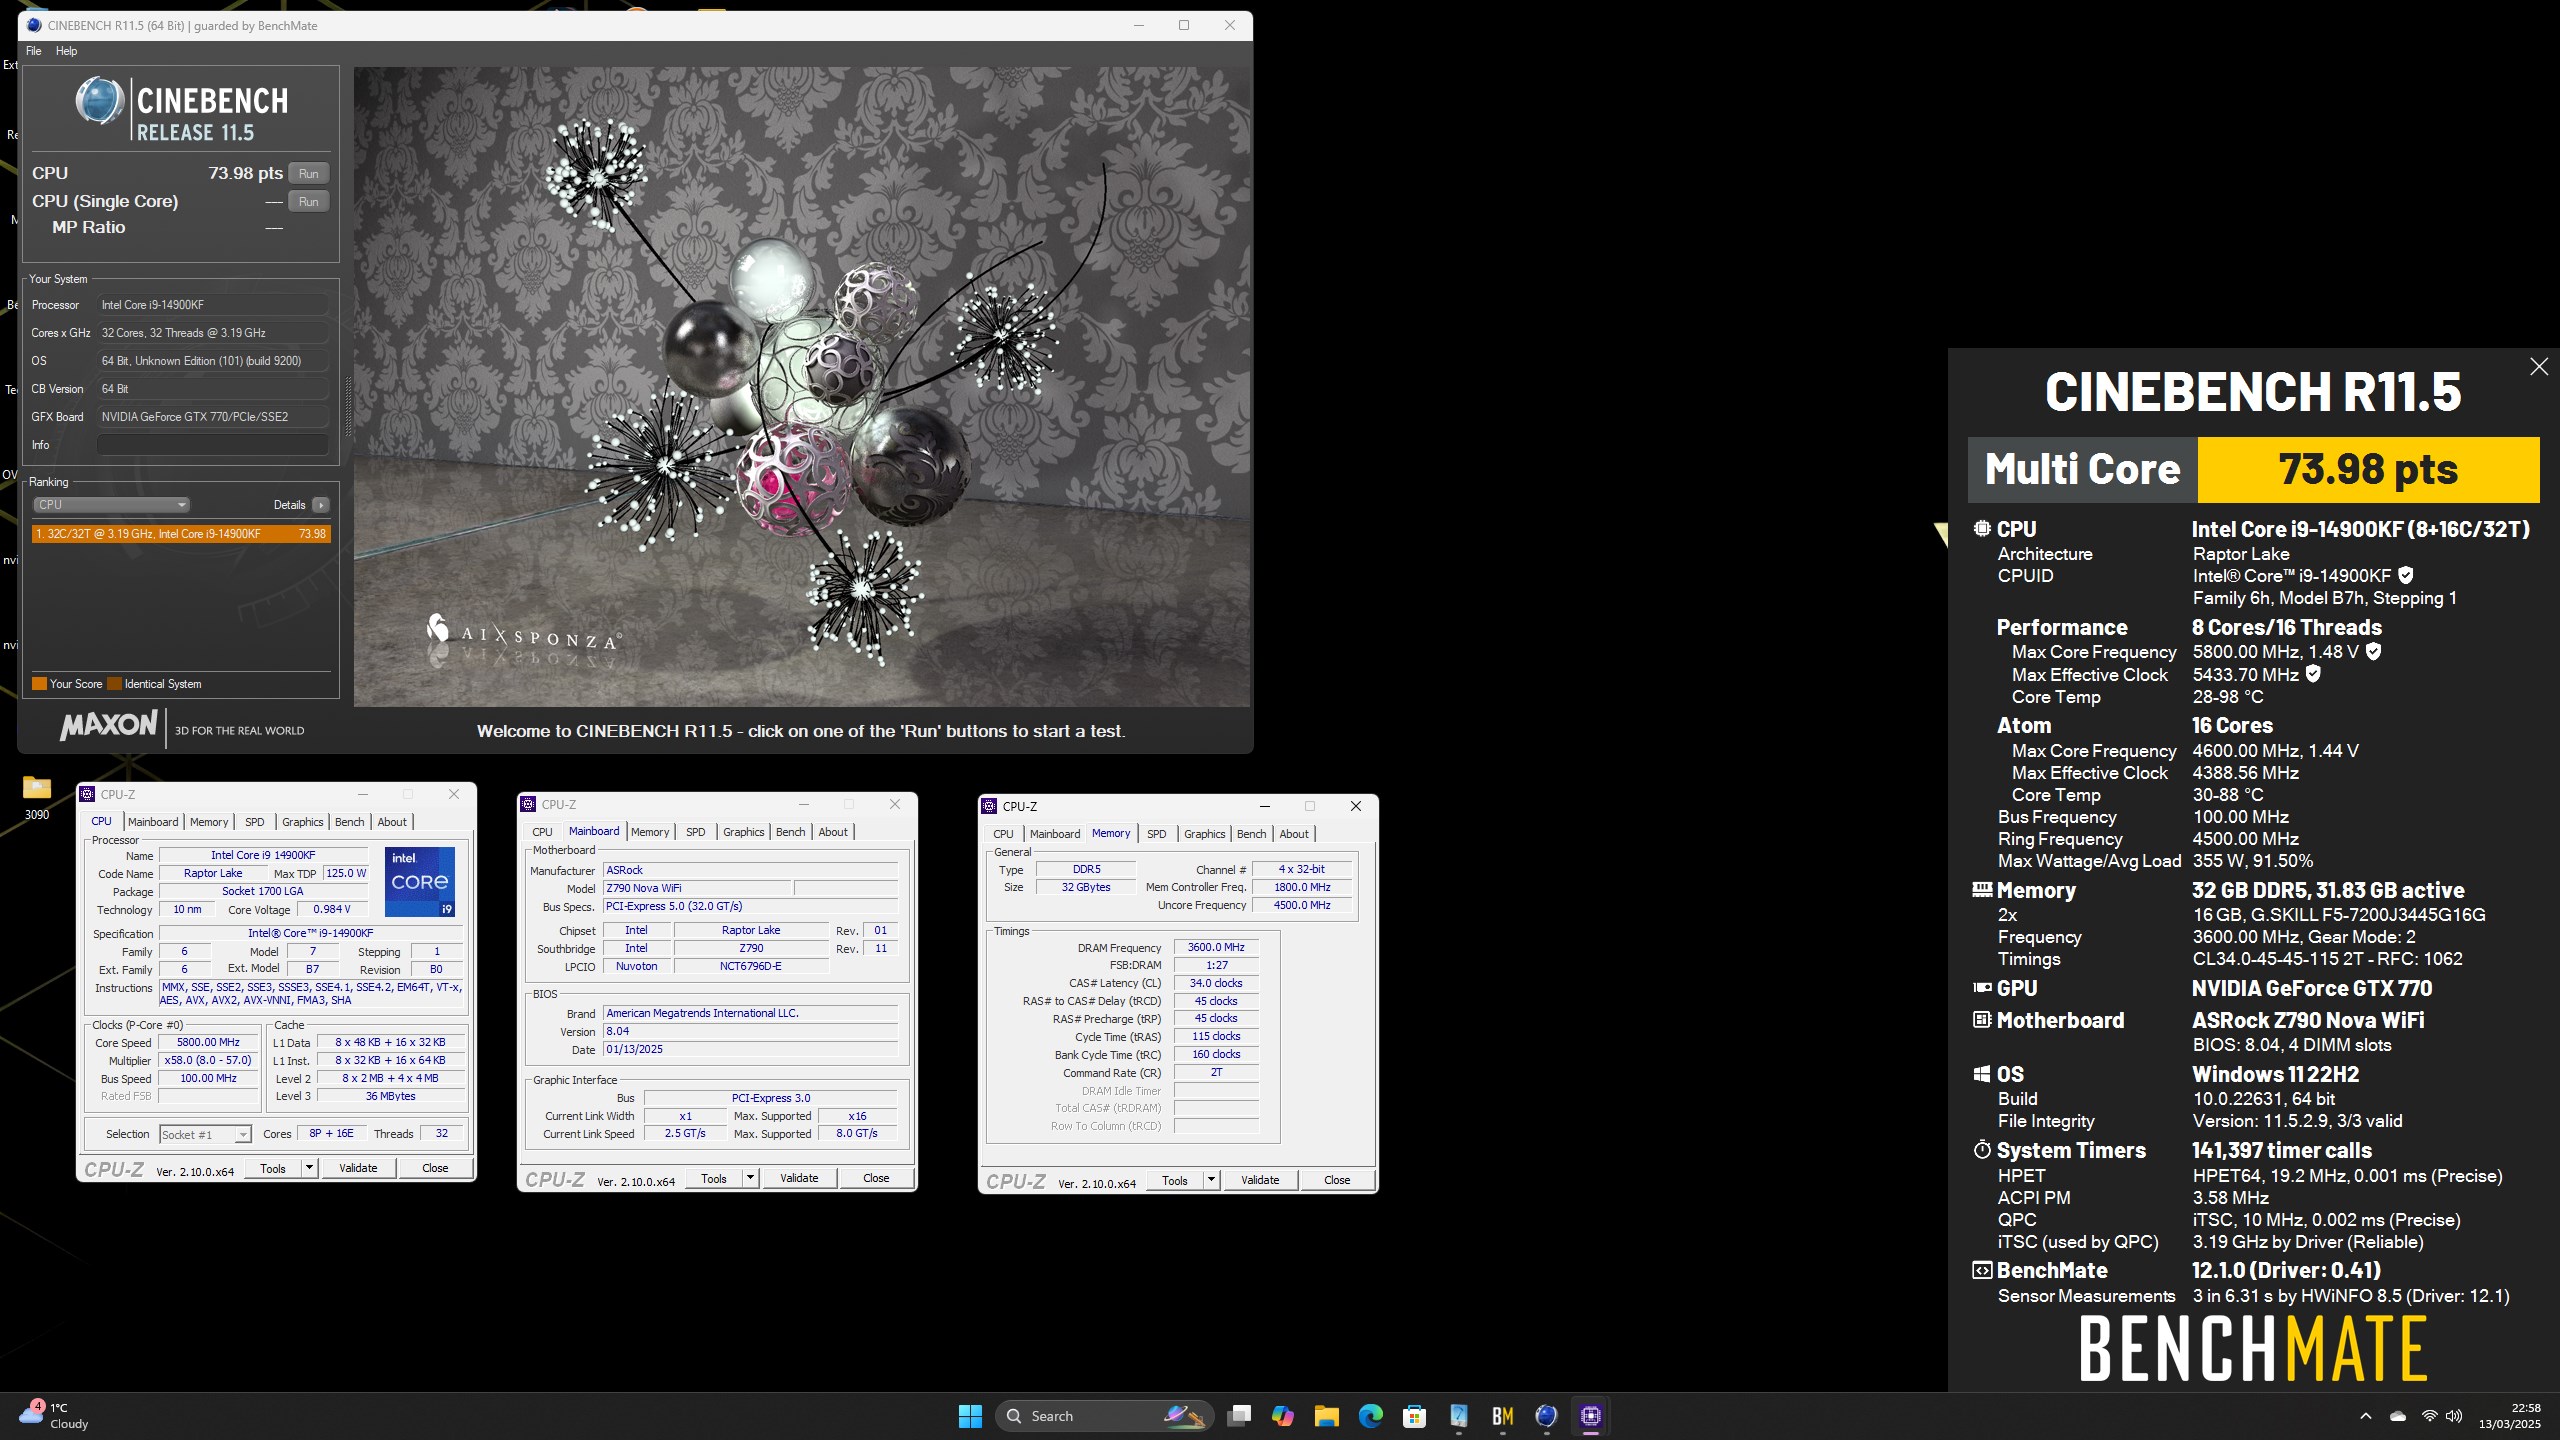Screen dimensions: 2560x1440
Task: Switch to Memory tab in left CPU-Z window
Action: click(209, 822)
